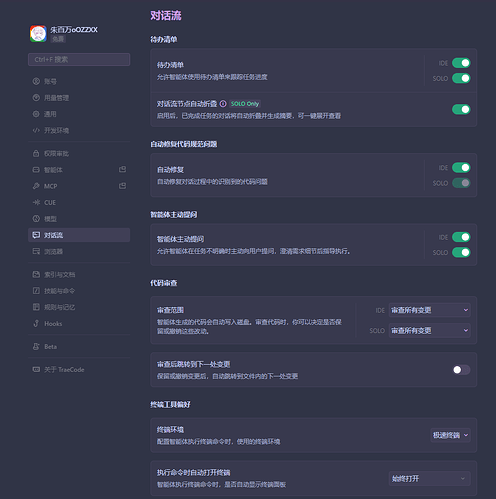Click the Hooks hook icon
This screenshot has height=499, width=496.
(36, 323)
